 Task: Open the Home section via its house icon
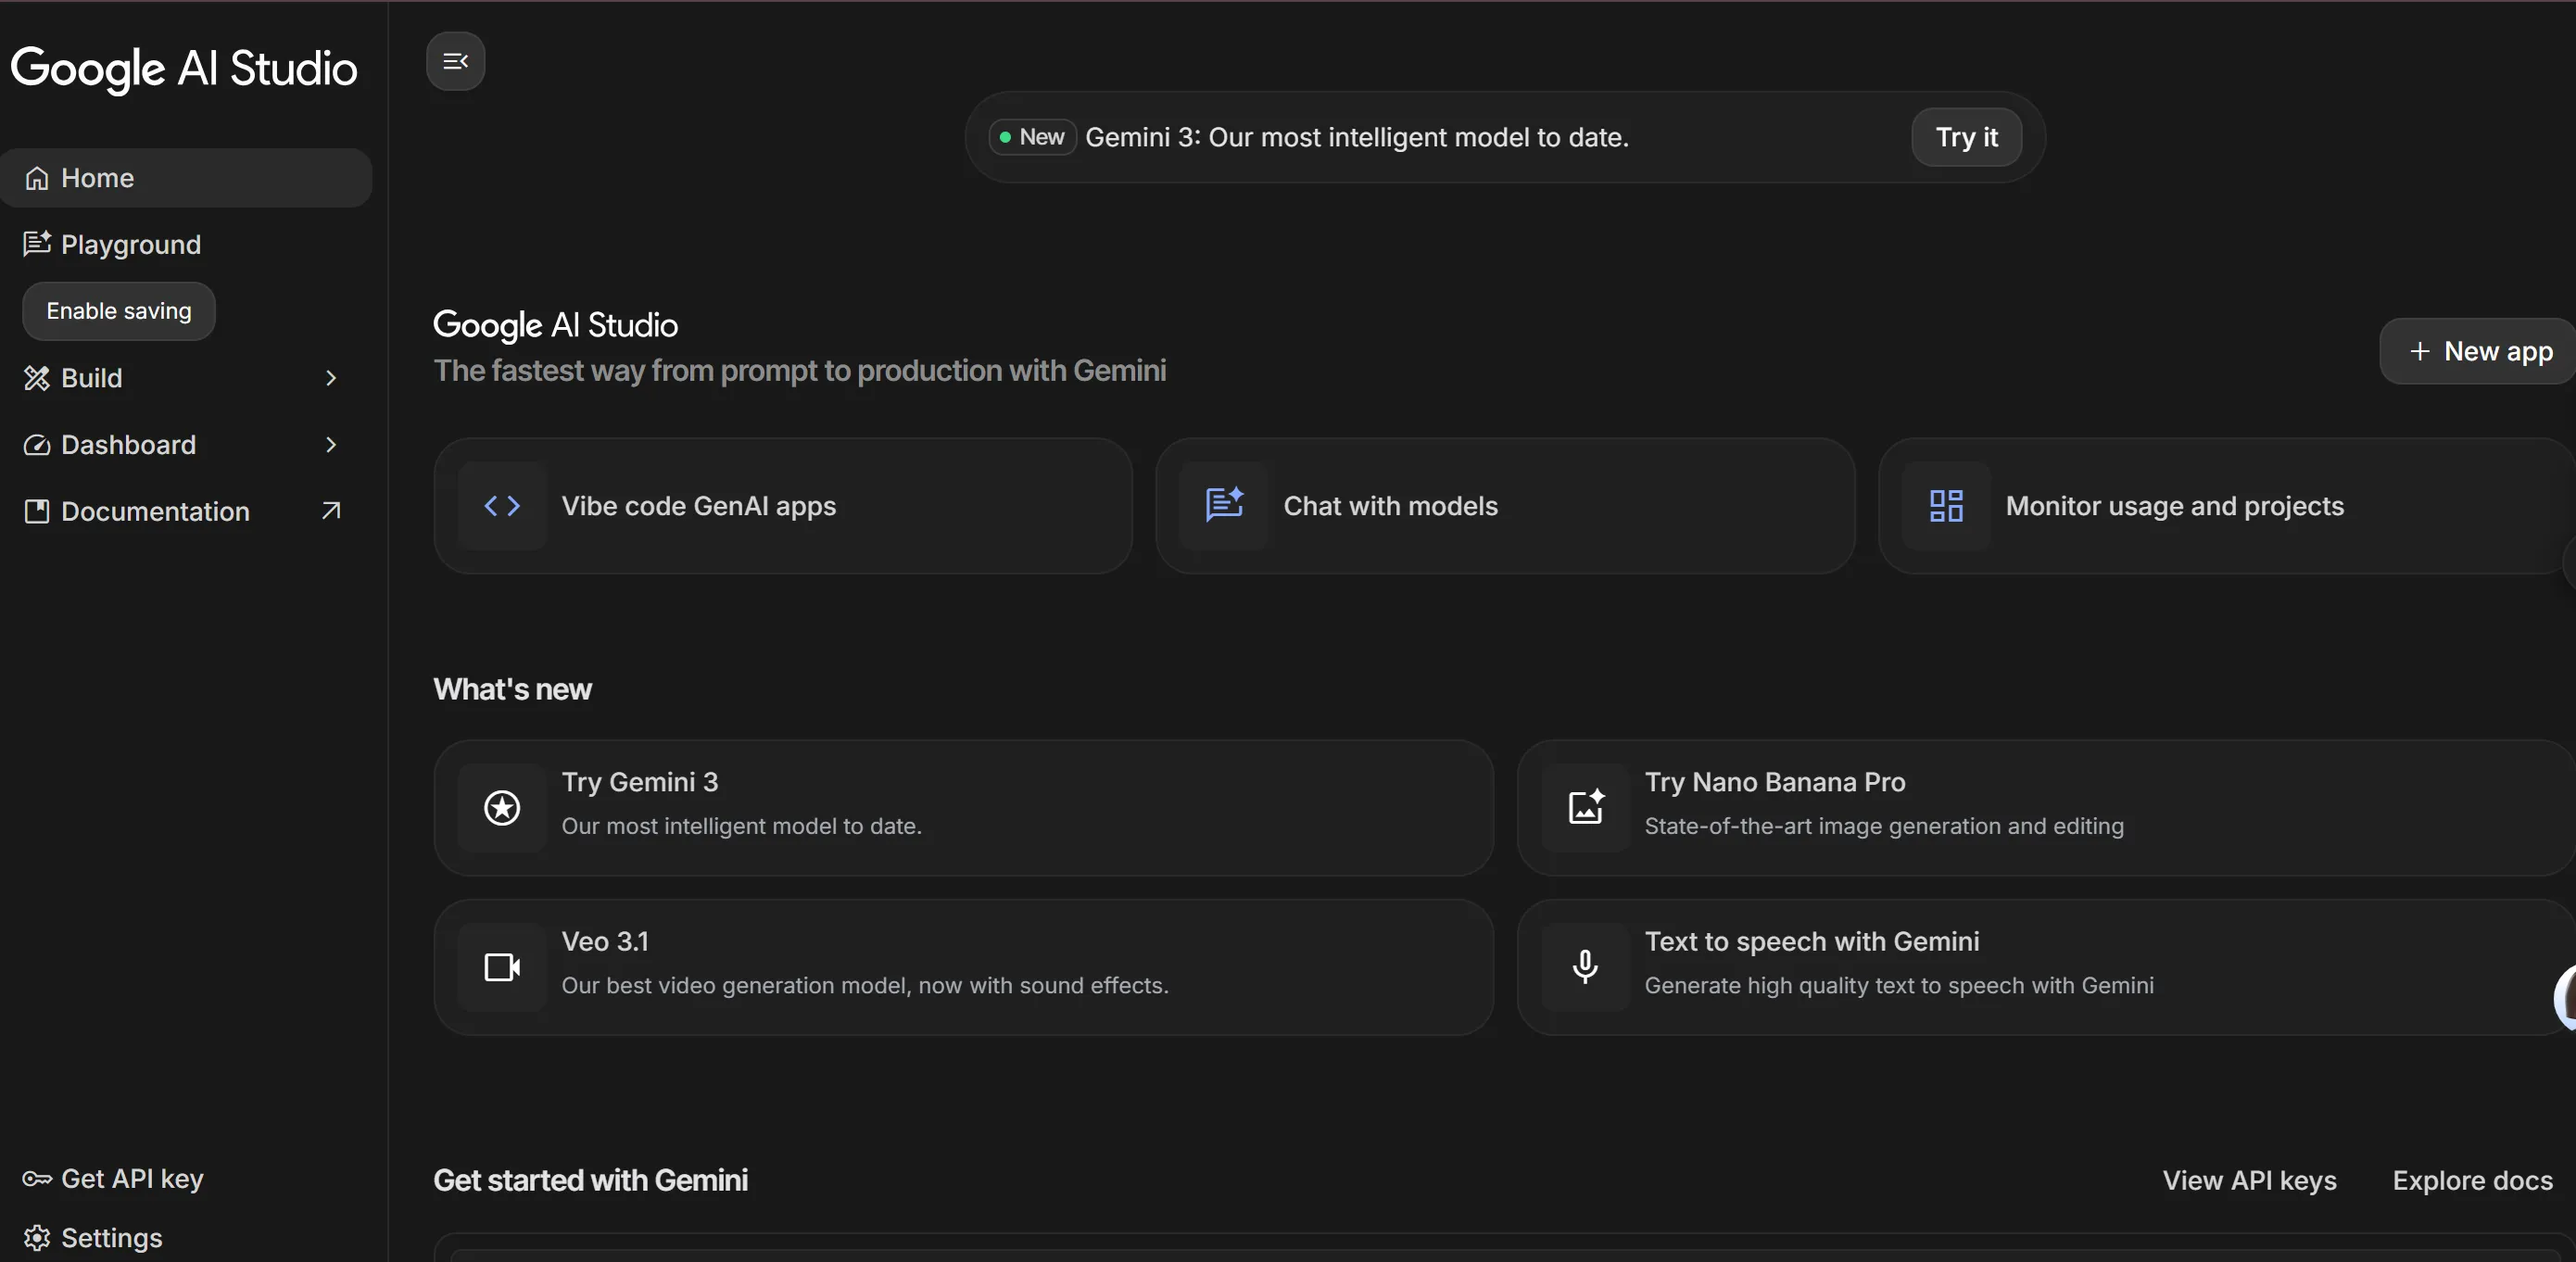[x=38, y=177]
